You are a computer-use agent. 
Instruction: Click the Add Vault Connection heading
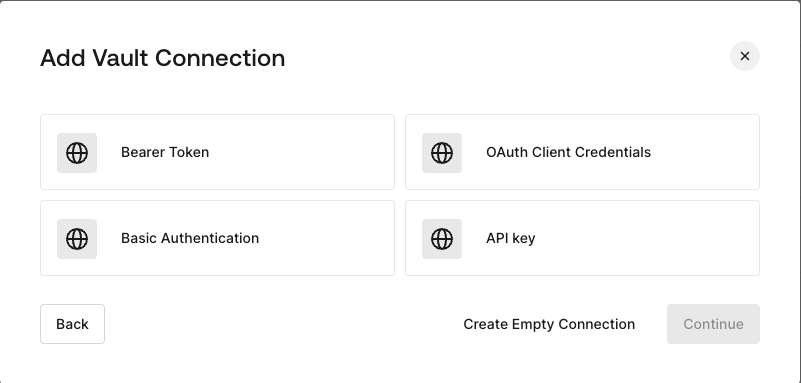(162, 58)
